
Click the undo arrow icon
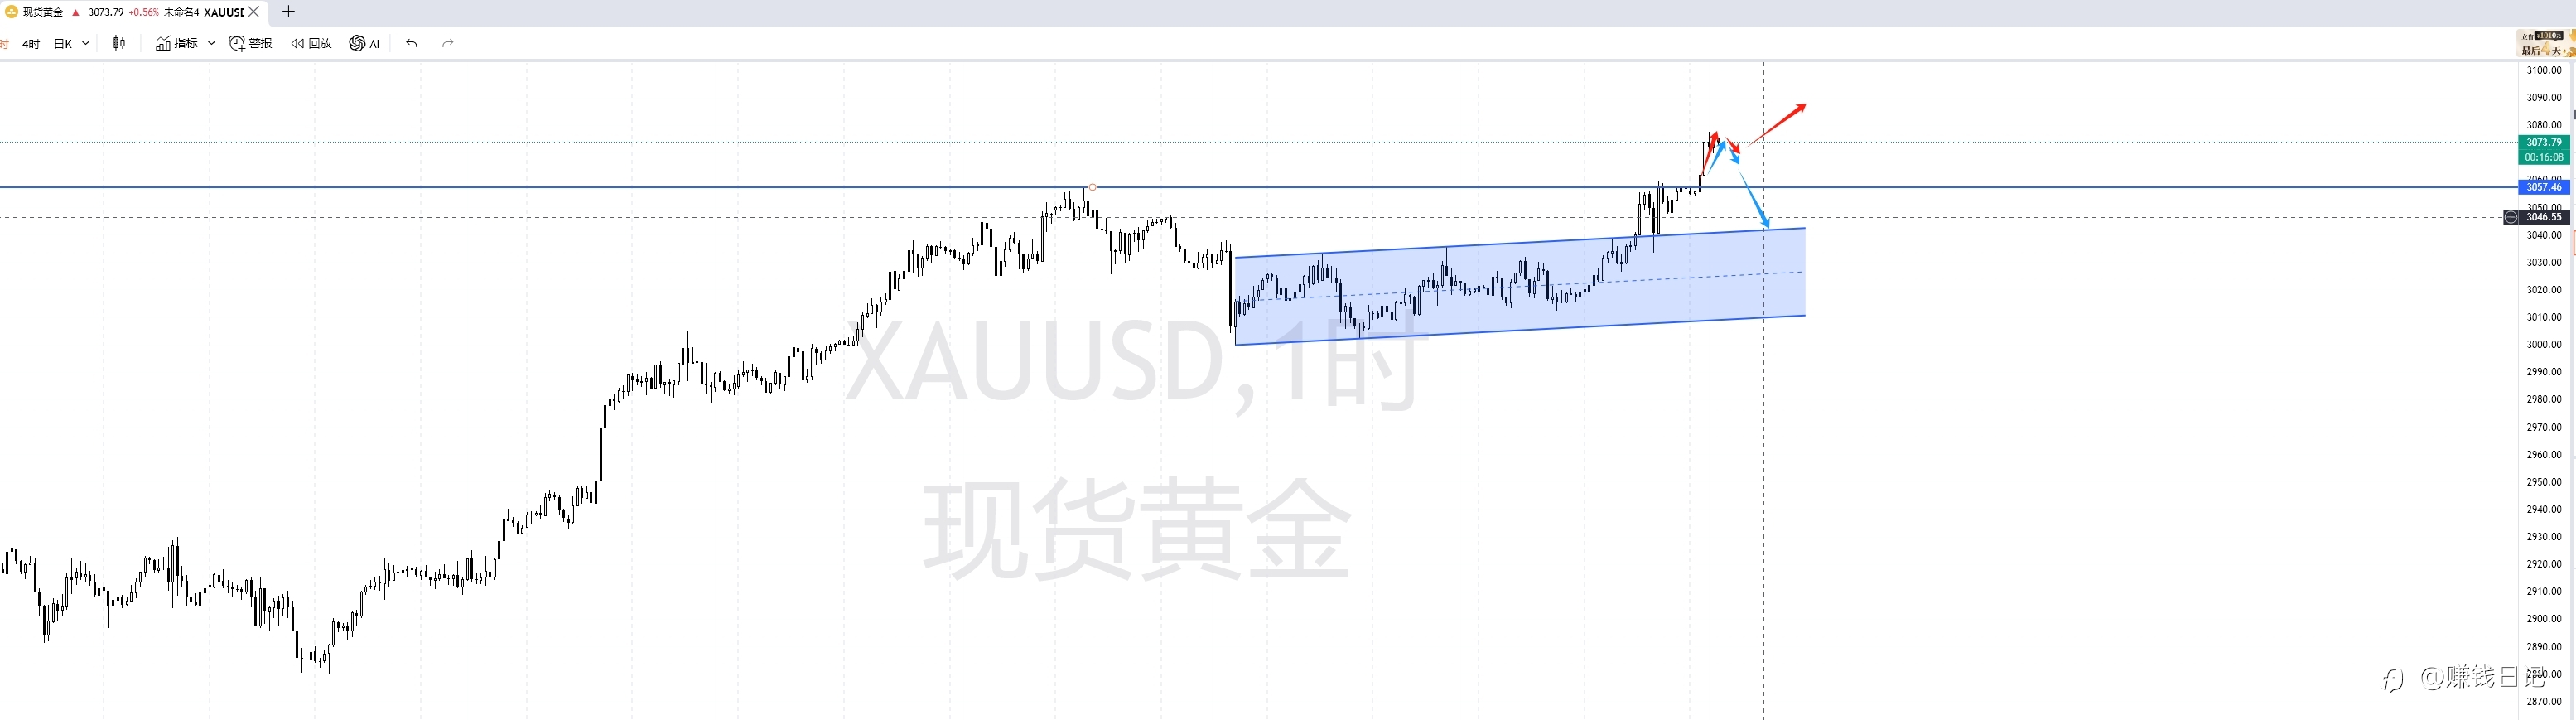click(x=412, y=43)
